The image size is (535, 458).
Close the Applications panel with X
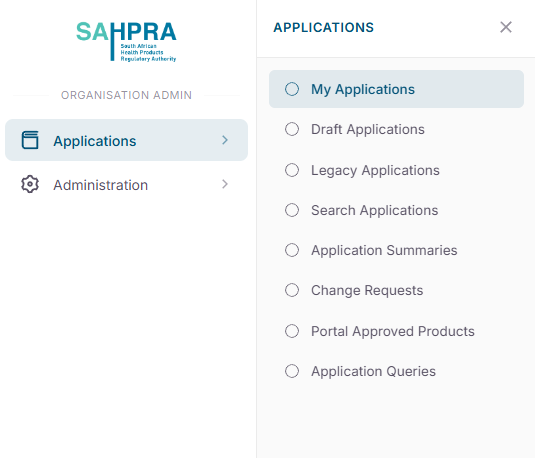coord(506,27)
